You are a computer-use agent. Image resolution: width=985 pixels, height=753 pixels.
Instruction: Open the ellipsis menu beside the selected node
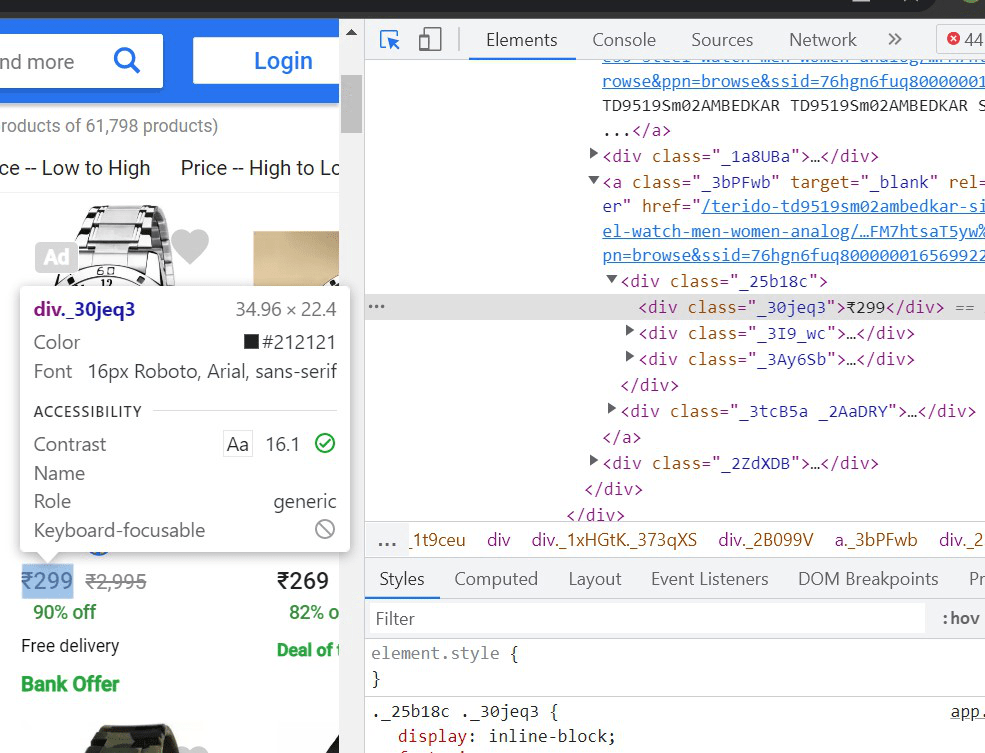point(376,306)
